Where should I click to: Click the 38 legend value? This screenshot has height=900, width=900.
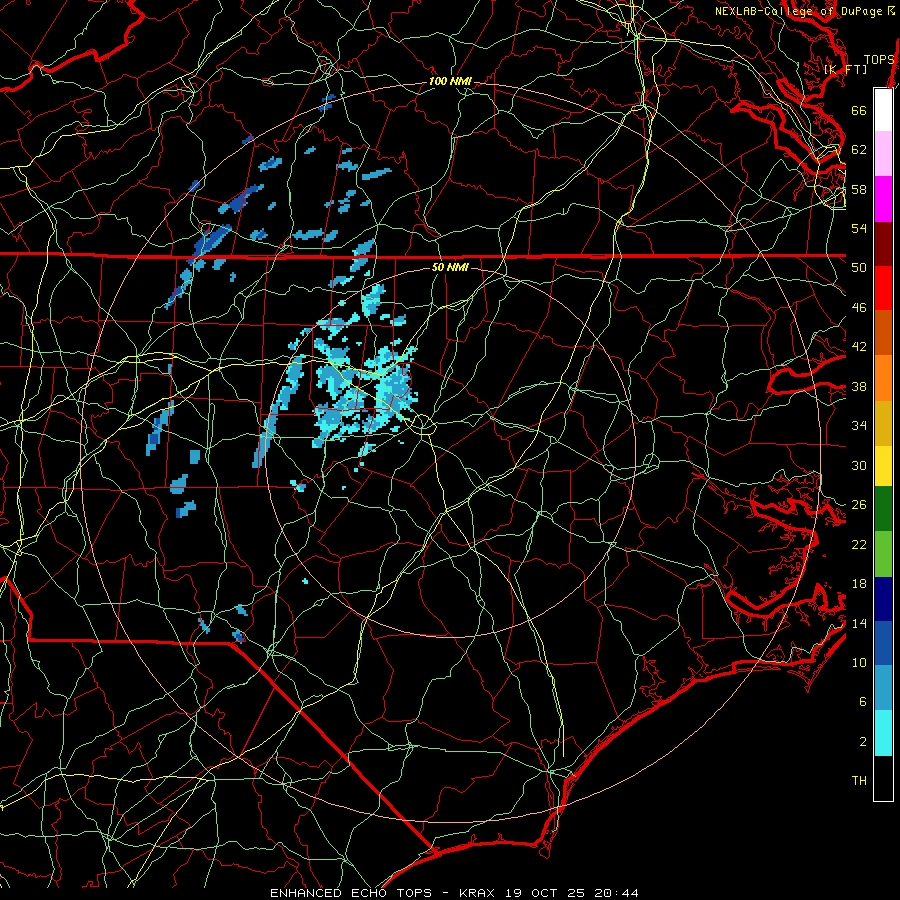click(x=859, y=386)
